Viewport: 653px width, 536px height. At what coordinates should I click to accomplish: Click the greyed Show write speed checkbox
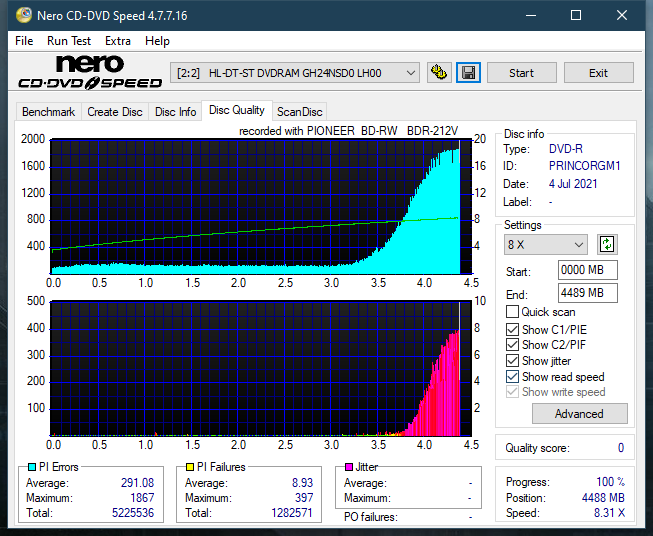click(x=512, y=392)
